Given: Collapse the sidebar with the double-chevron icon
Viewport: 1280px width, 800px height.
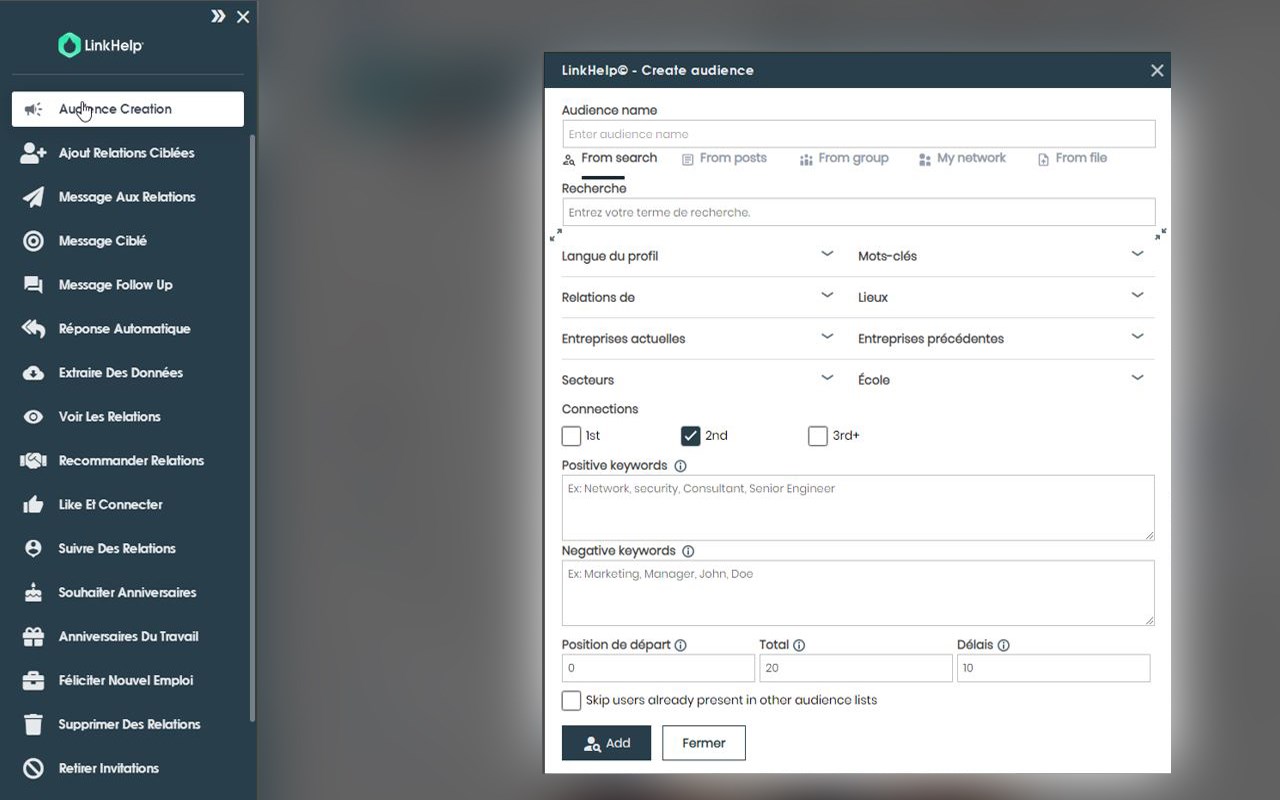Looking at the screenshot, I should [x=218, y=16].
